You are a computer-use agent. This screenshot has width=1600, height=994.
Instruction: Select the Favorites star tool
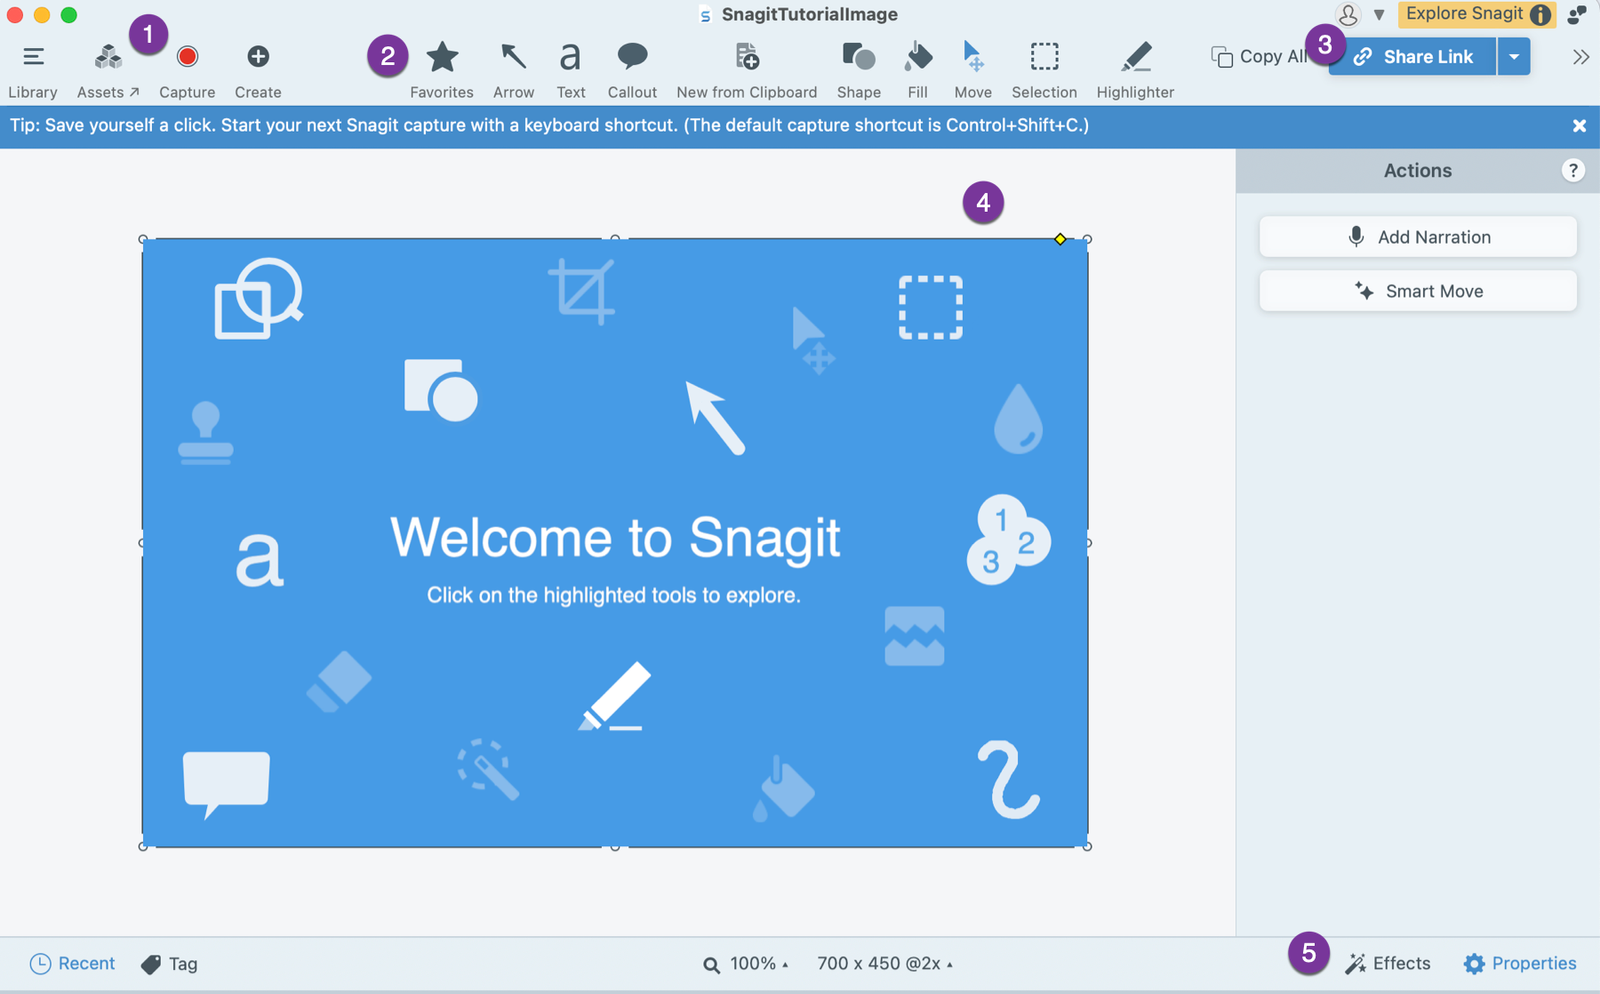[x=442, y=71]
